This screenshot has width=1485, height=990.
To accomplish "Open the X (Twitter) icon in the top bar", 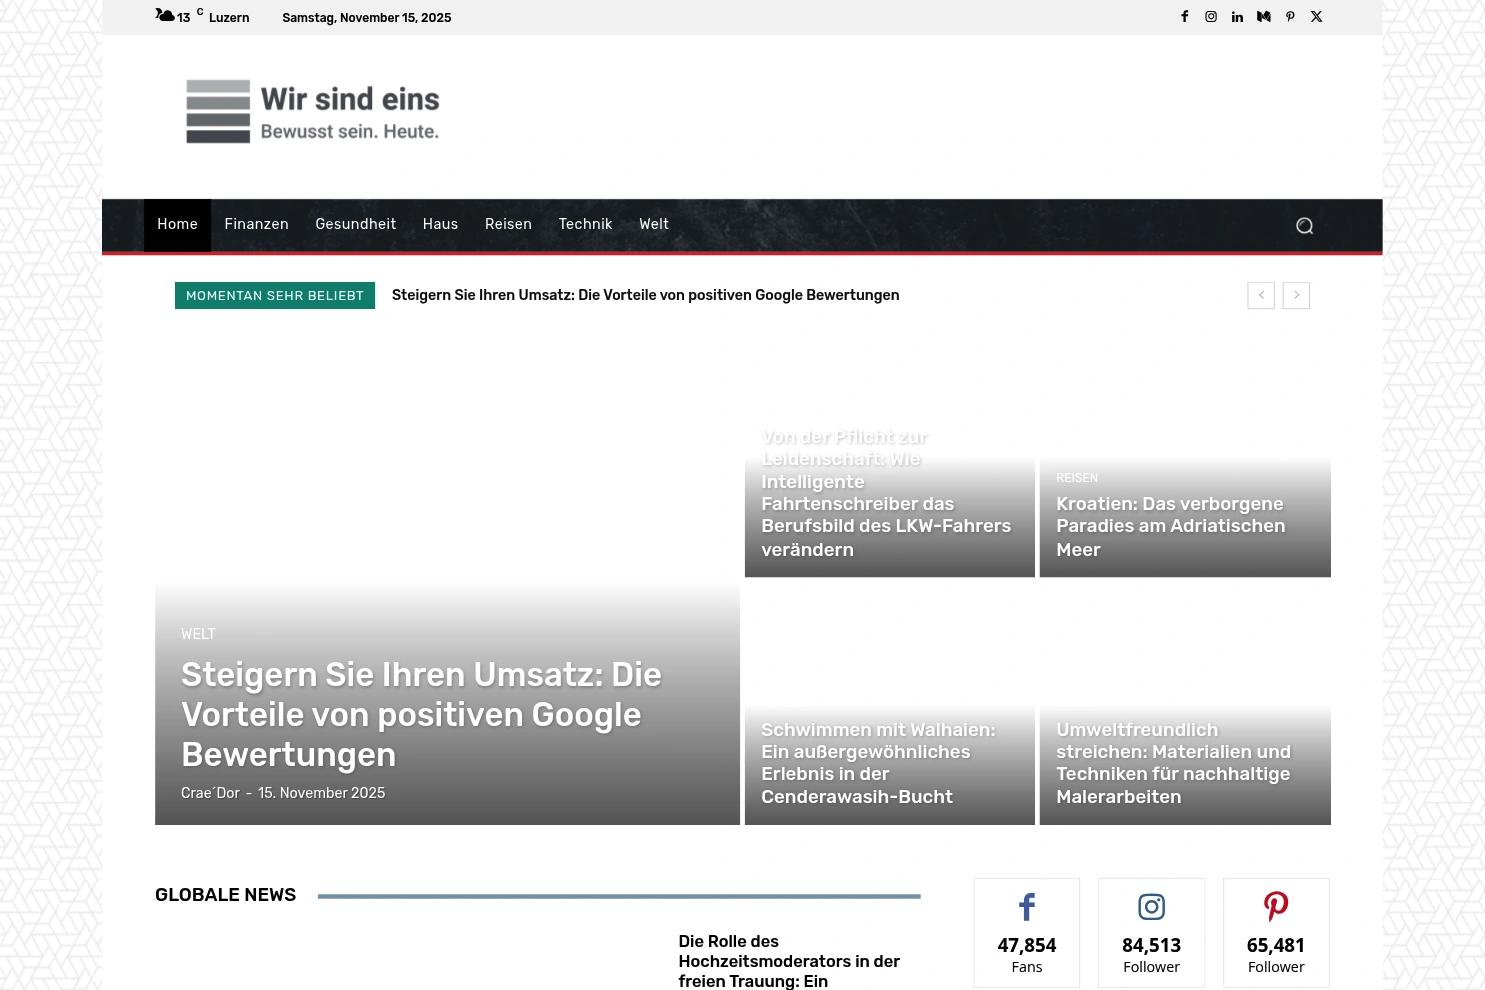I will (x=1316, y=17).
